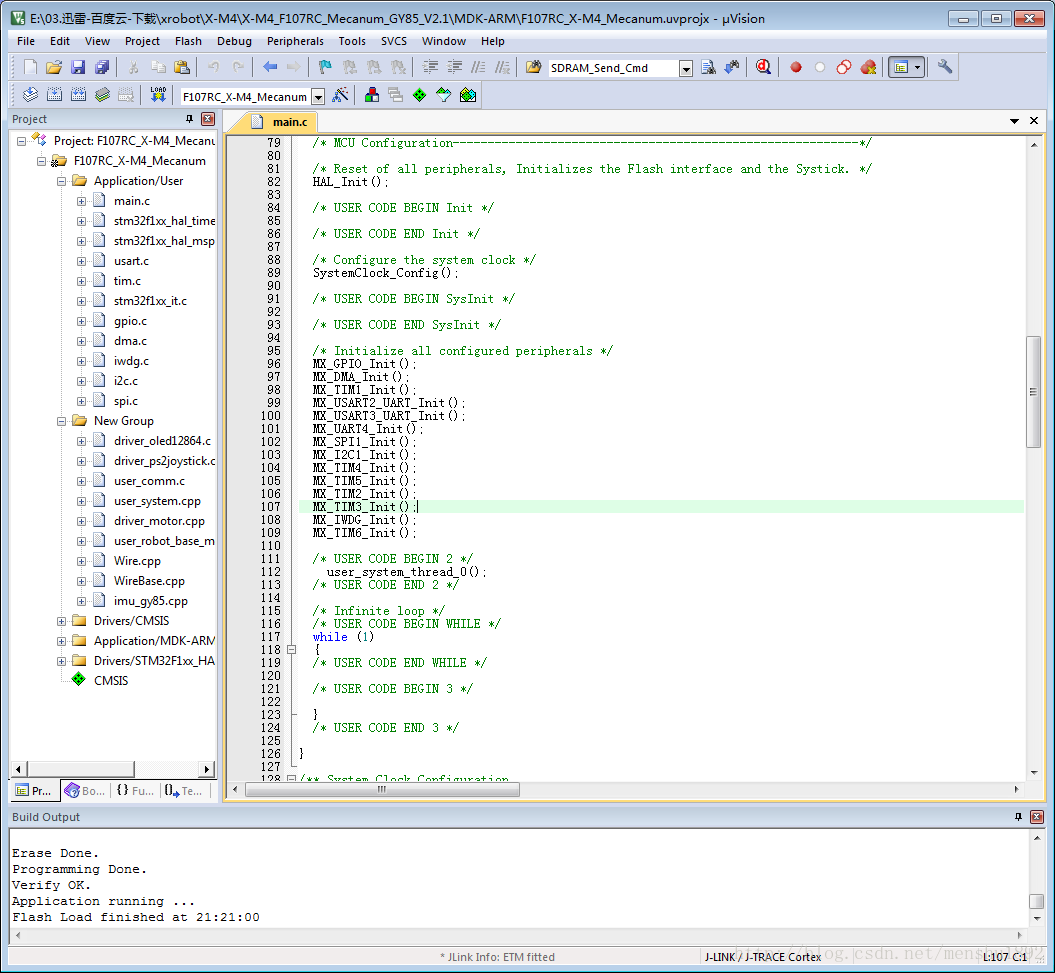Open the Peripherals menu
1055x973 pixels.
(295, 41)
